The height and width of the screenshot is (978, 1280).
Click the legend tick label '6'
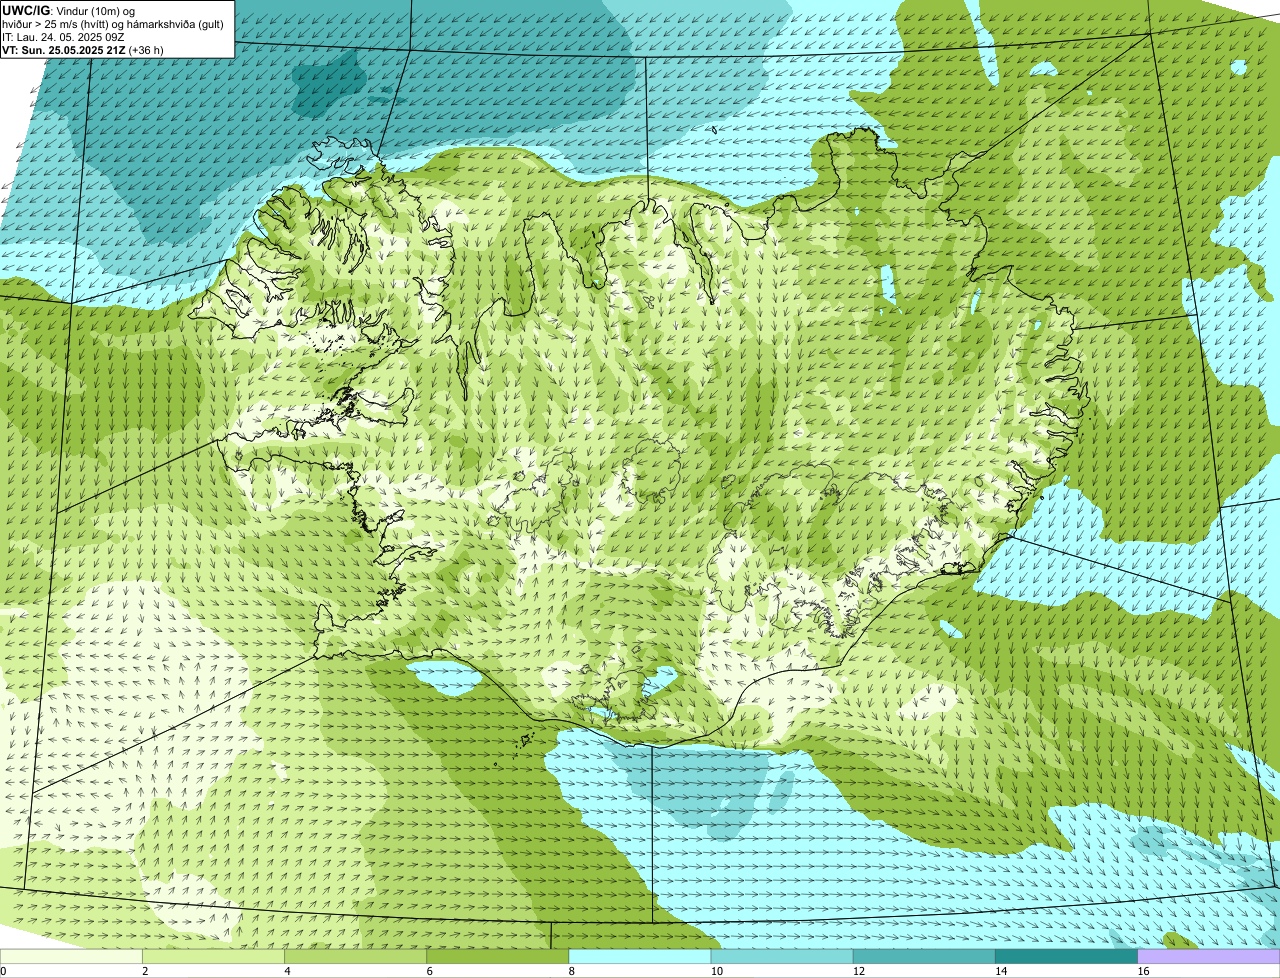tap(430, 971)
